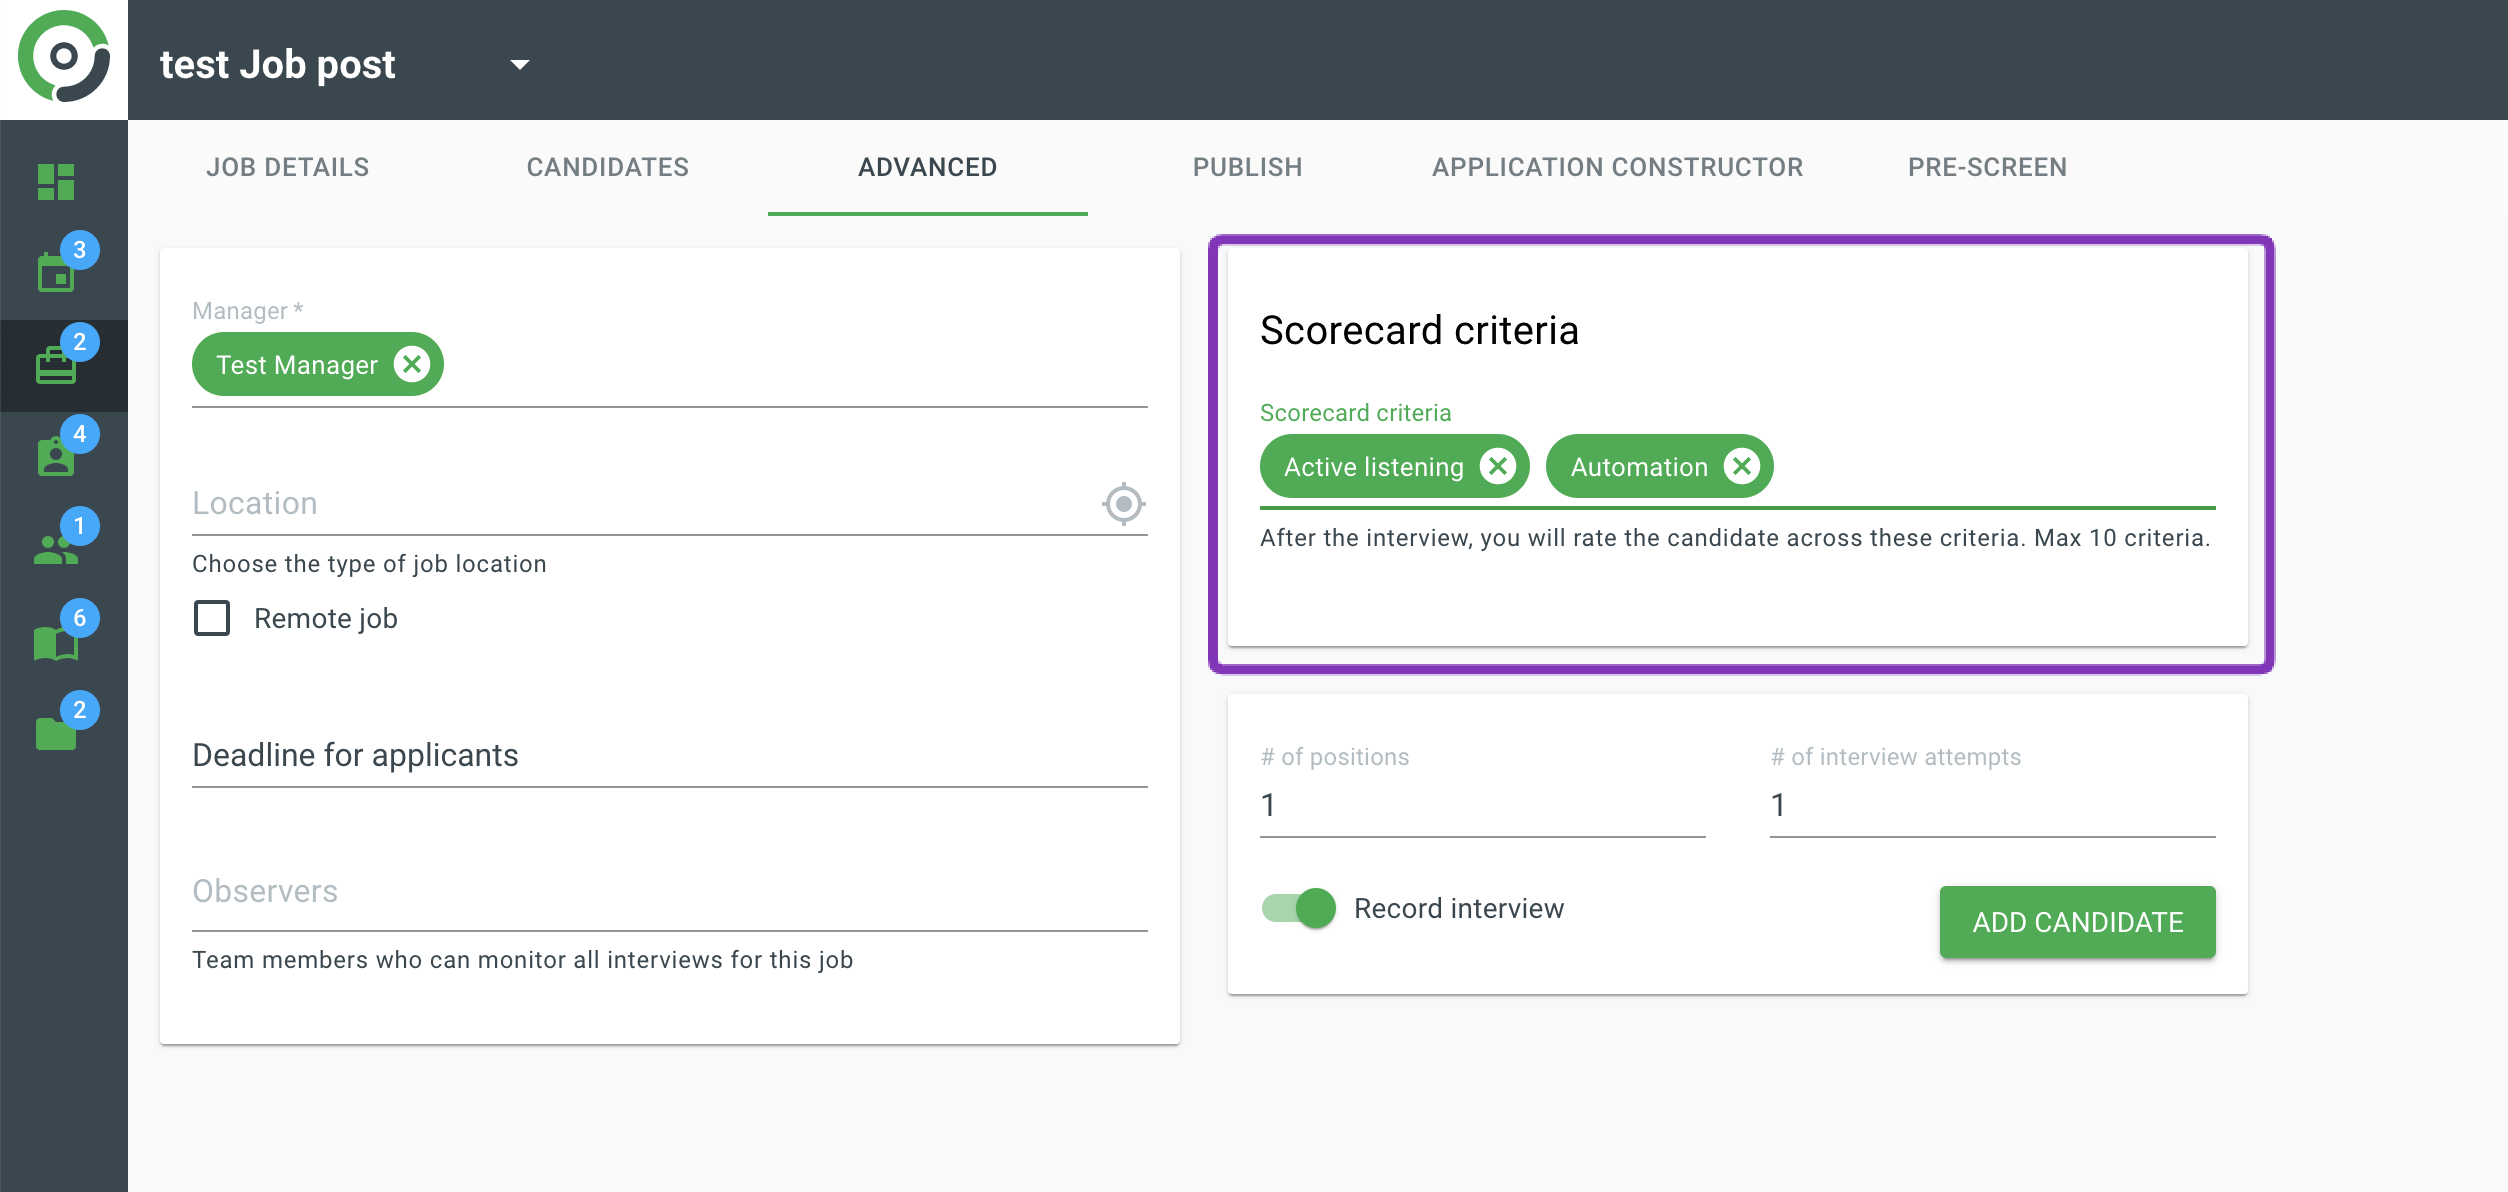Toggle the Record interview switch
The height and width of the screenshot is (1192, 2508).
(1299, 908)
